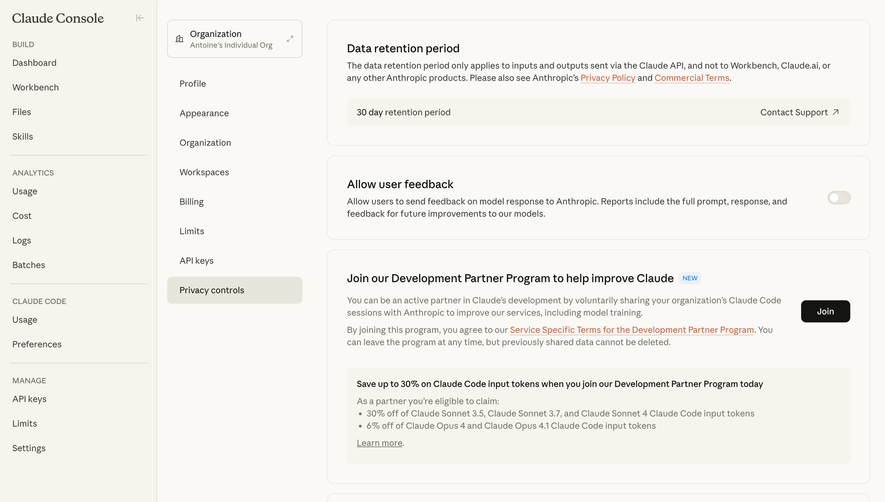
Task: Open Settings in sidebar
Action: [29, 448]
